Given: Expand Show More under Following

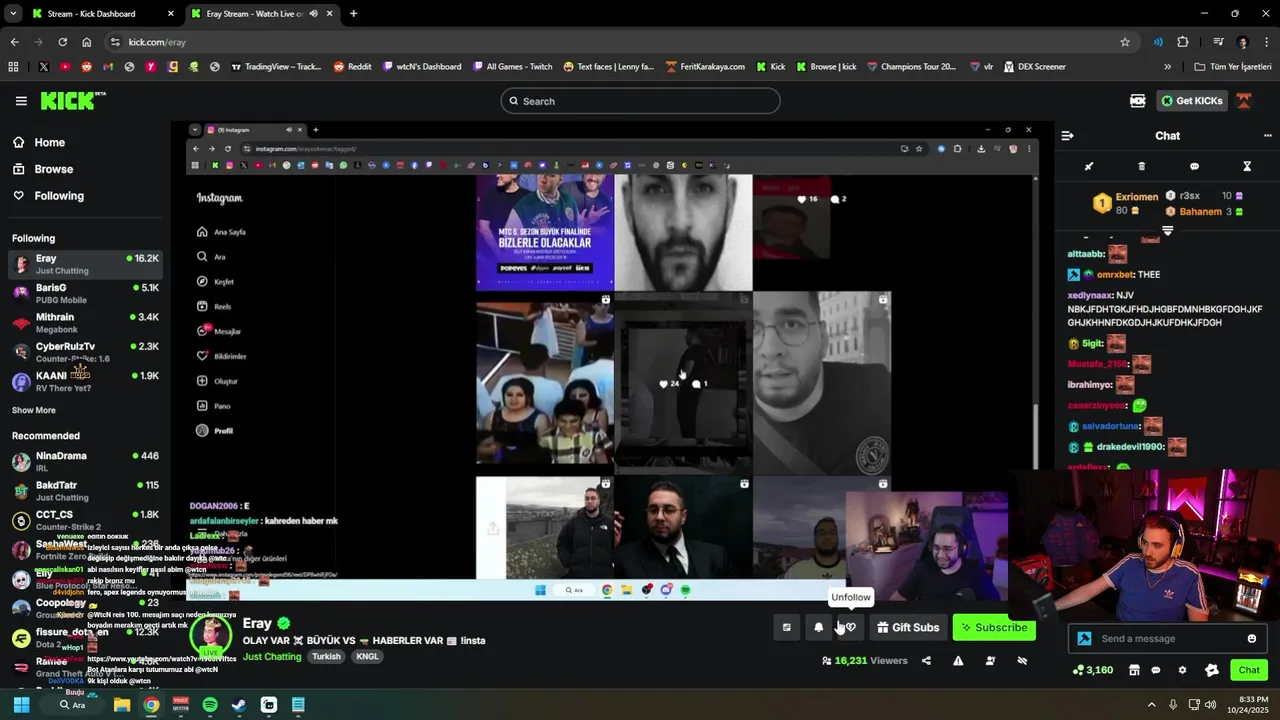Looking at the screenshot, I should pos(34,410).
